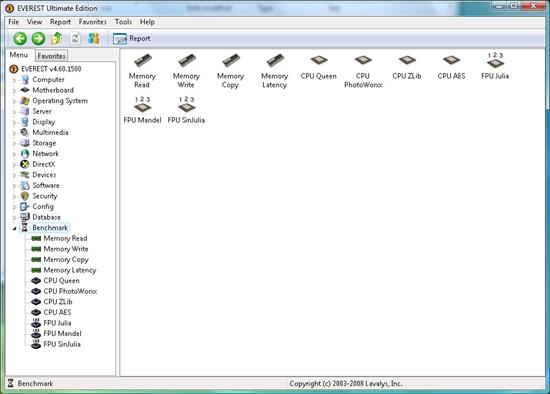Open FPU Mandel icon in right pane
Image resolution: width=550 pixels, height=394 pixels.
(142, 110)
